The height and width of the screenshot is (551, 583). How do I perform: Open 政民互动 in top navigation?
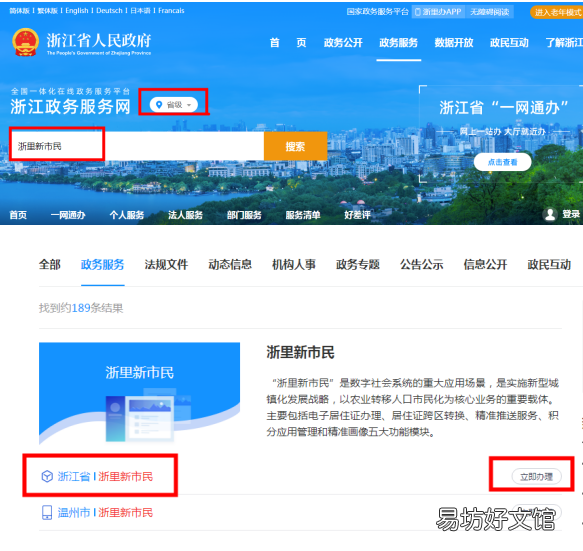click(x=509, y=43)
